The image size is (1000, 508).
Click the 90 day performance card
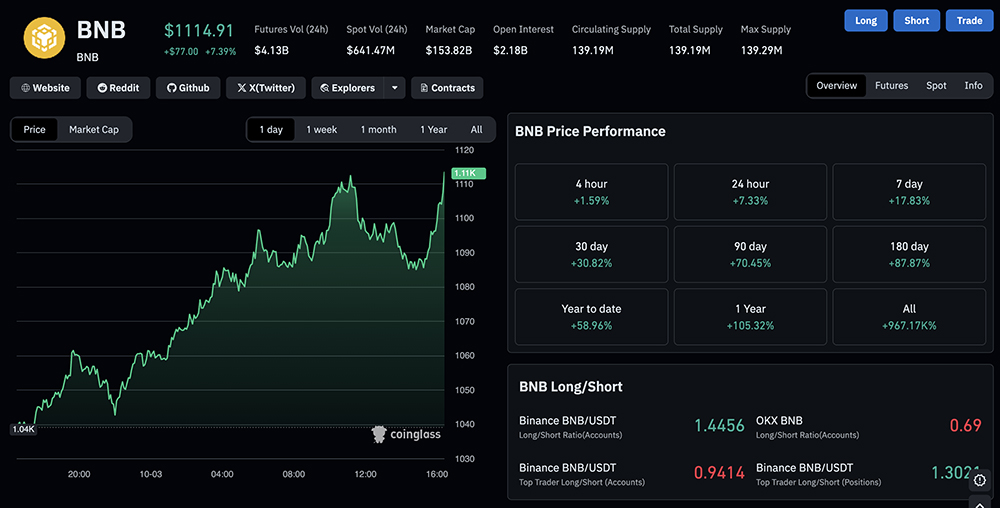[x=750, y=254]
